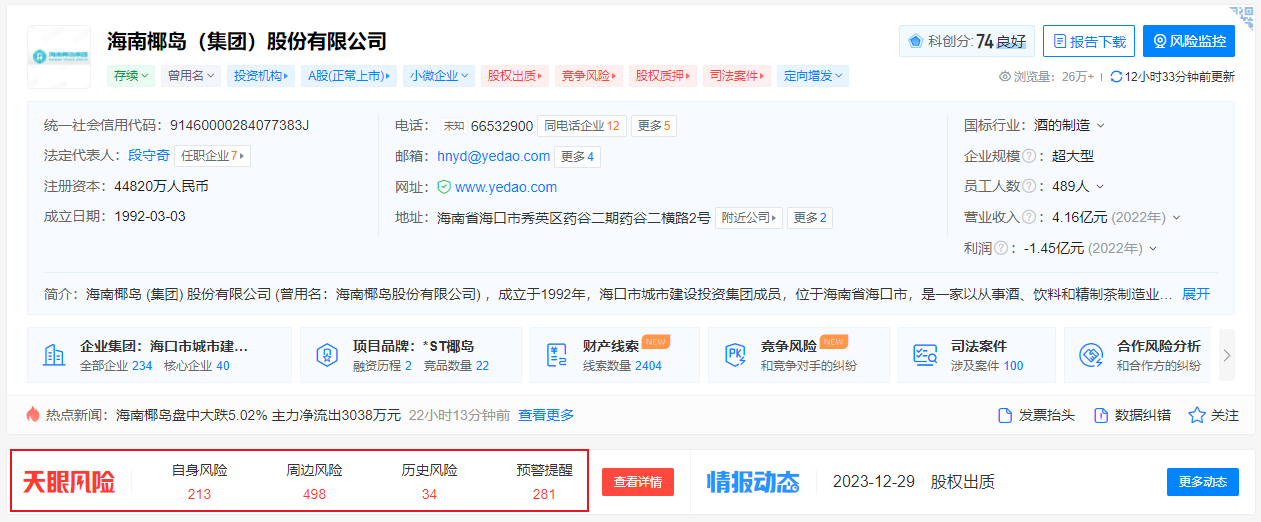Click the 风险监控 button

(1189, 41)
